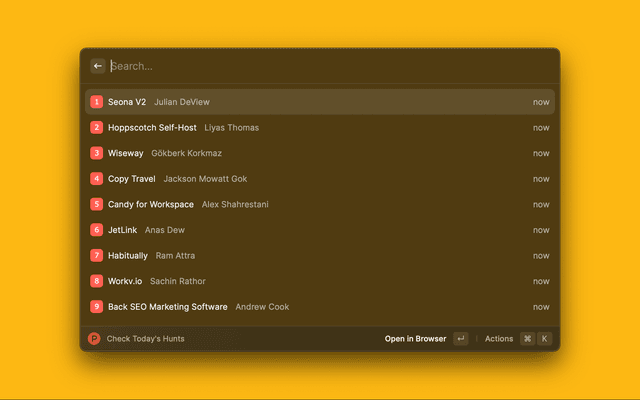Select the Workv.io title

[125, 281]
